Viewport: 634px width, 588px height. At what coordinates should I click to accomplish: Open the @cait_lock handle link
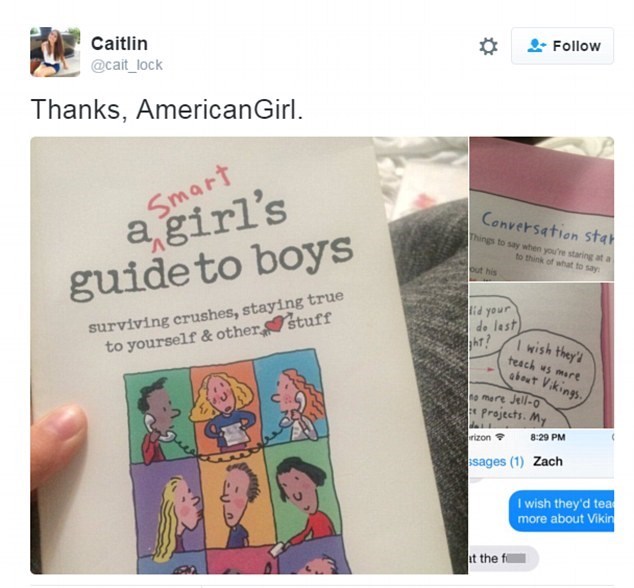pos(127,65)
